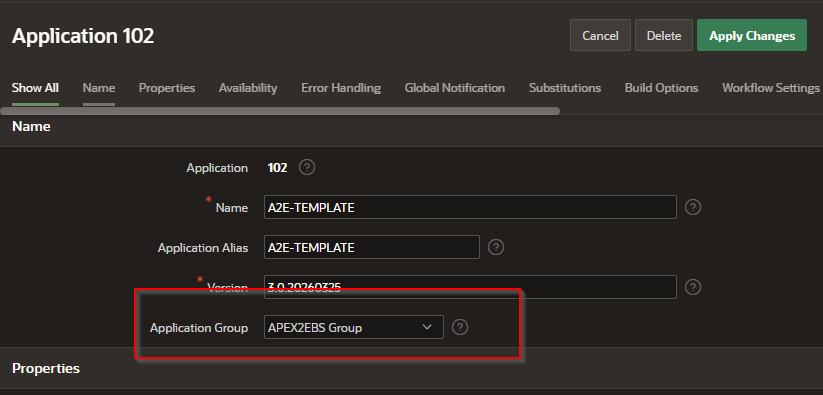Viewport: 823px width, 395px height.
Task: Open help for the Application Group field
Action: point(460,327)
